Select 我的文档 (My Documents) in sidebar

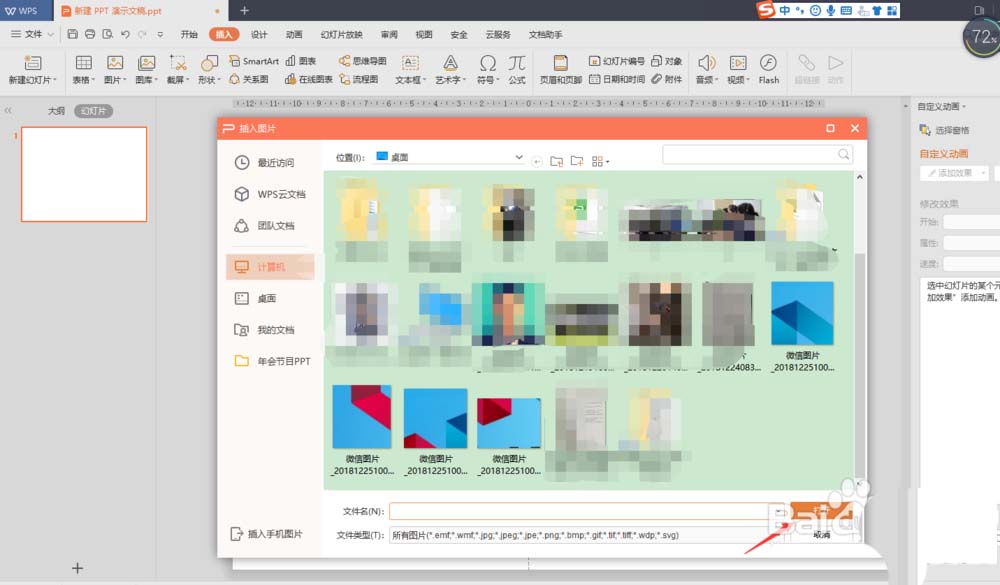coord(270,329)
